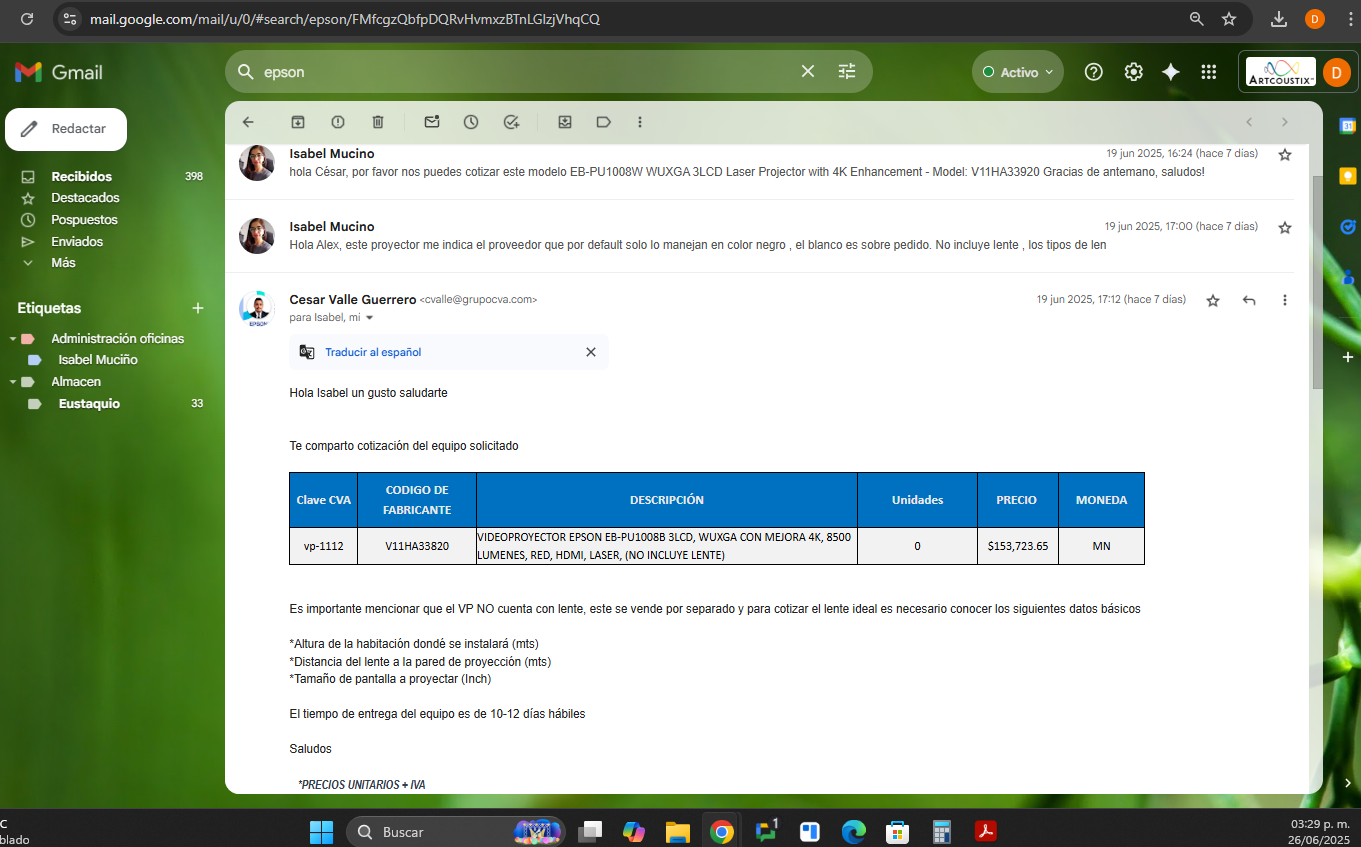Add conversation to Tasks
This screenshot has height=847, width=1361.
(511, 122)
